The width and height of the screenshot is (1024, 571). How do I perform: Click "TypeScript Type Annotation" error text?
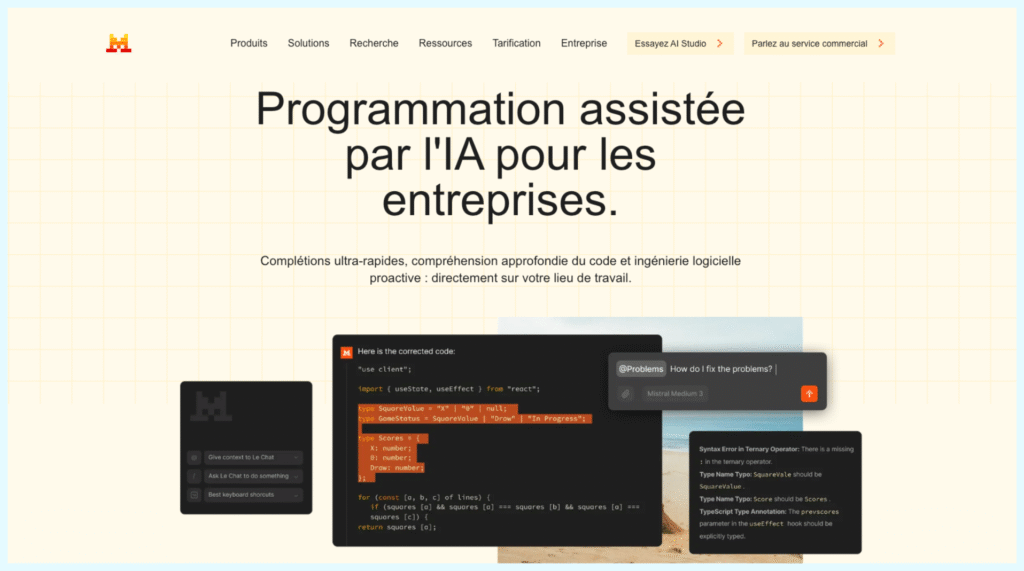742,512
